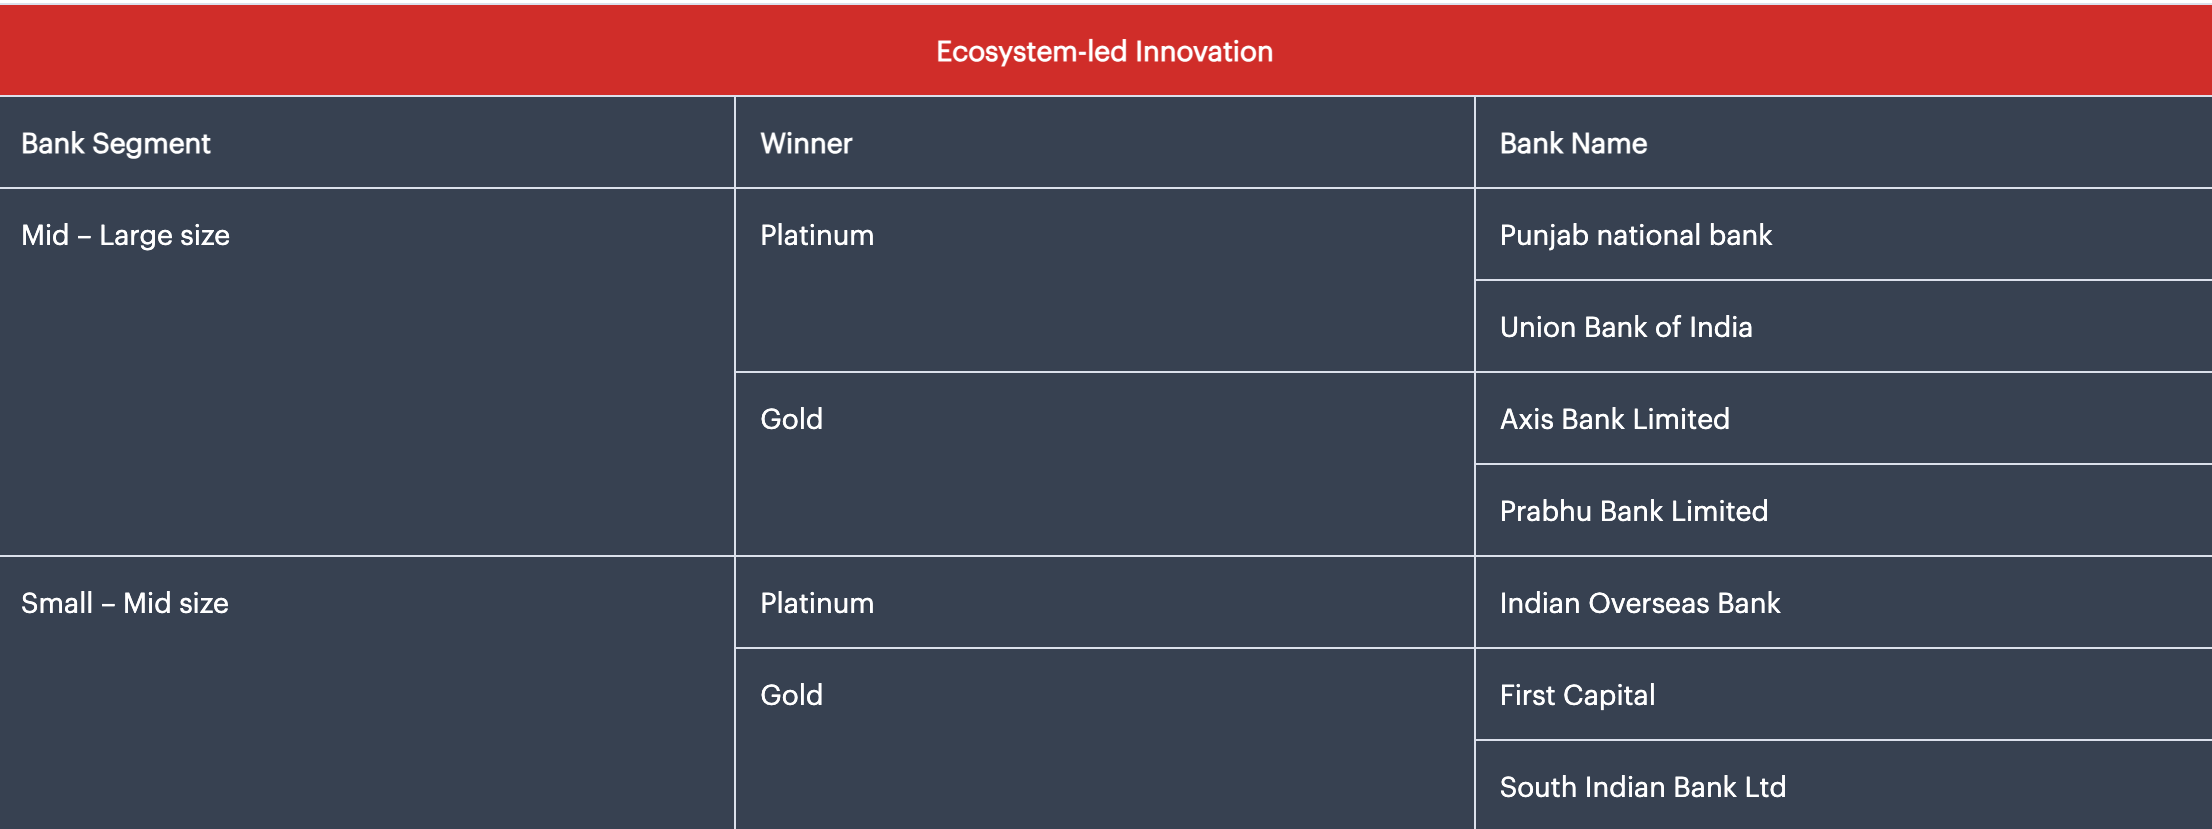Click Platinum in the Small – Mid segment

coord(817,604)
